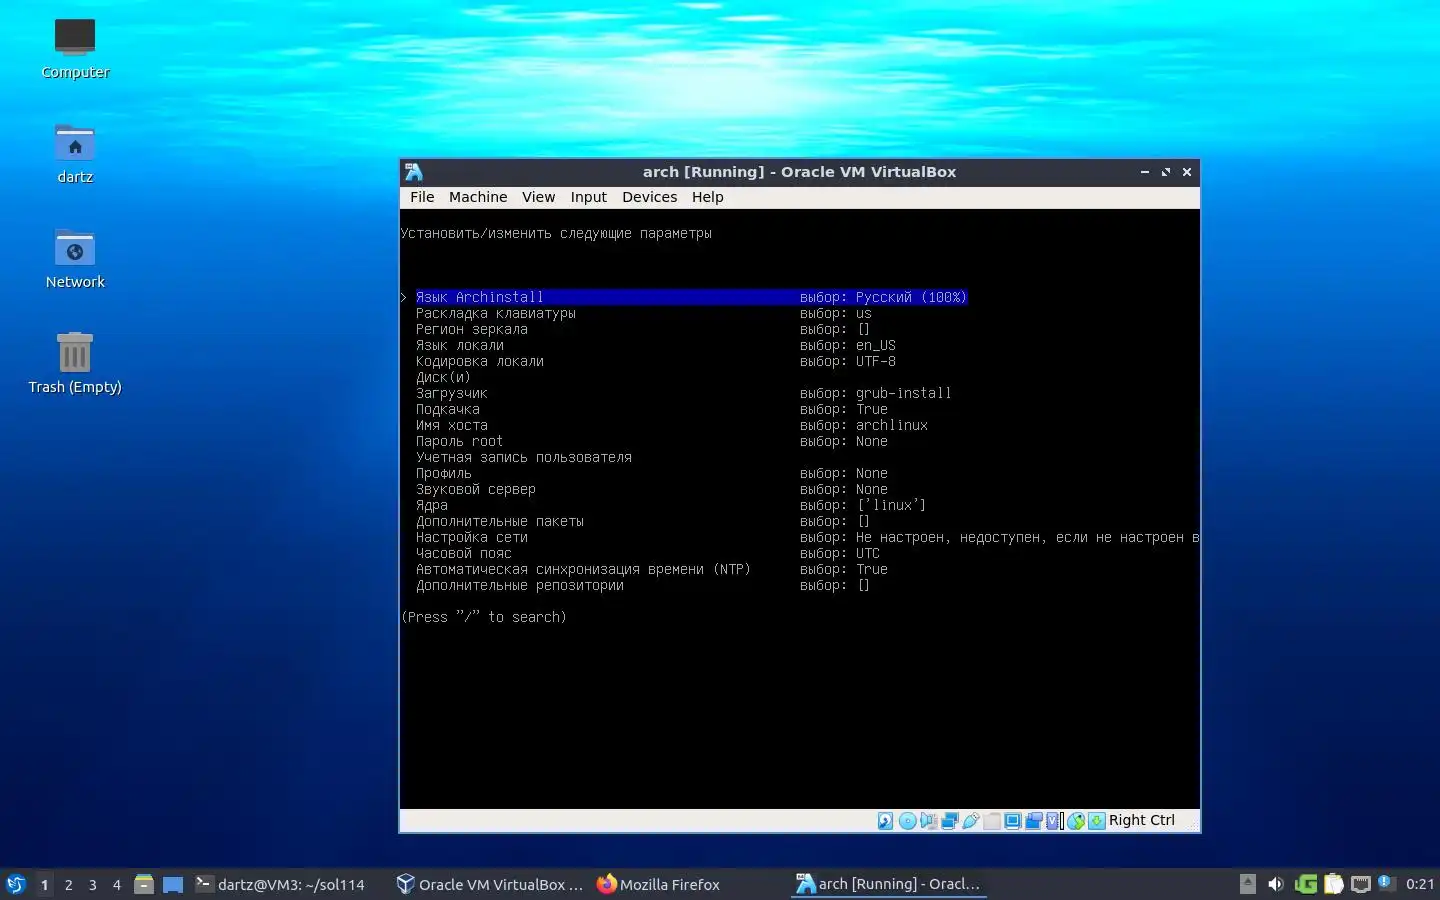
Task: Select the 'Дополнительные пакеты' row
Action: (x=643, y=521)
